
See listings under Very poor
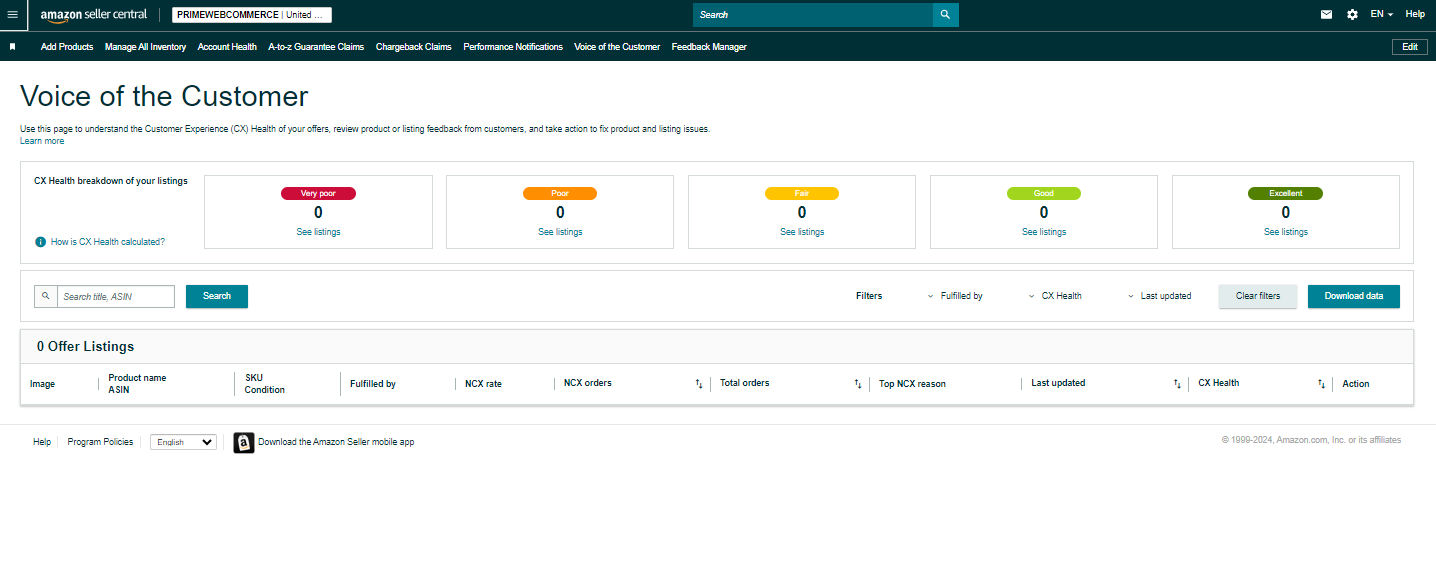tap(318, 232)
